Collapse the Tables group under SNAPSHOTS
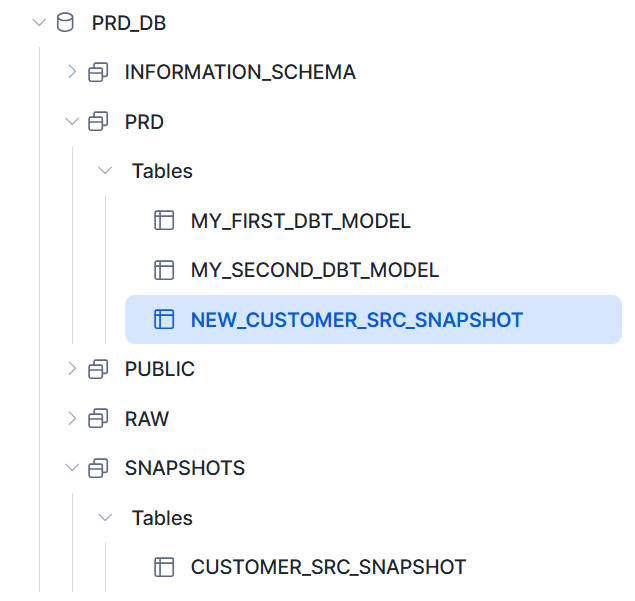 point(105,518)
